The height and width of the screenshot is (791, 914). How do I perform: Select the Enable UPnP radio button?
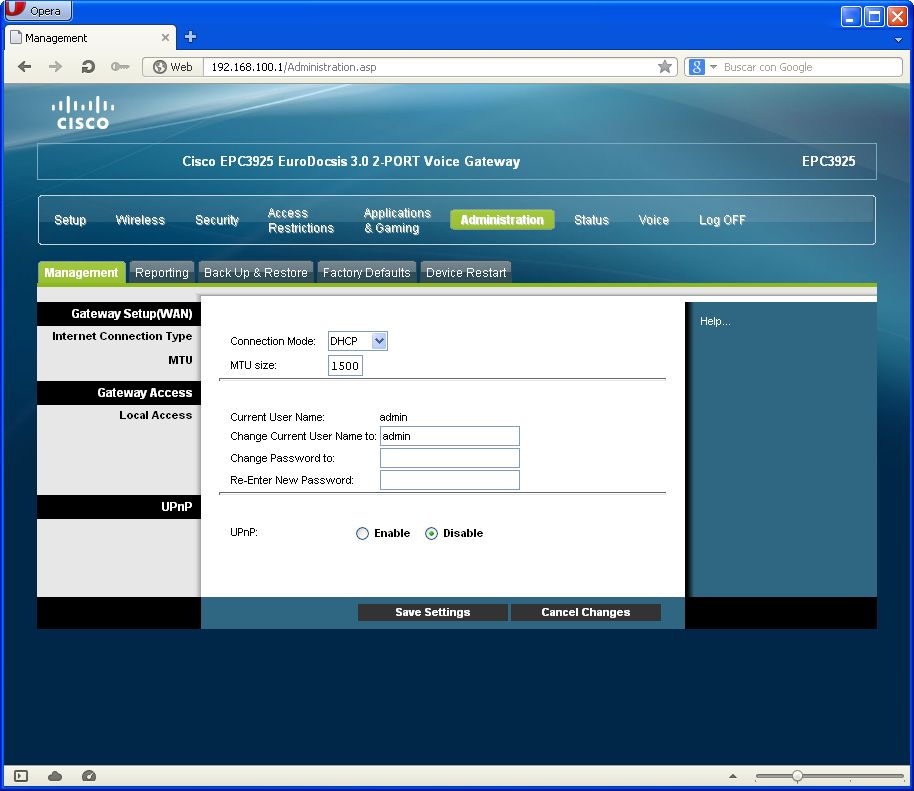tap(362, 533)
